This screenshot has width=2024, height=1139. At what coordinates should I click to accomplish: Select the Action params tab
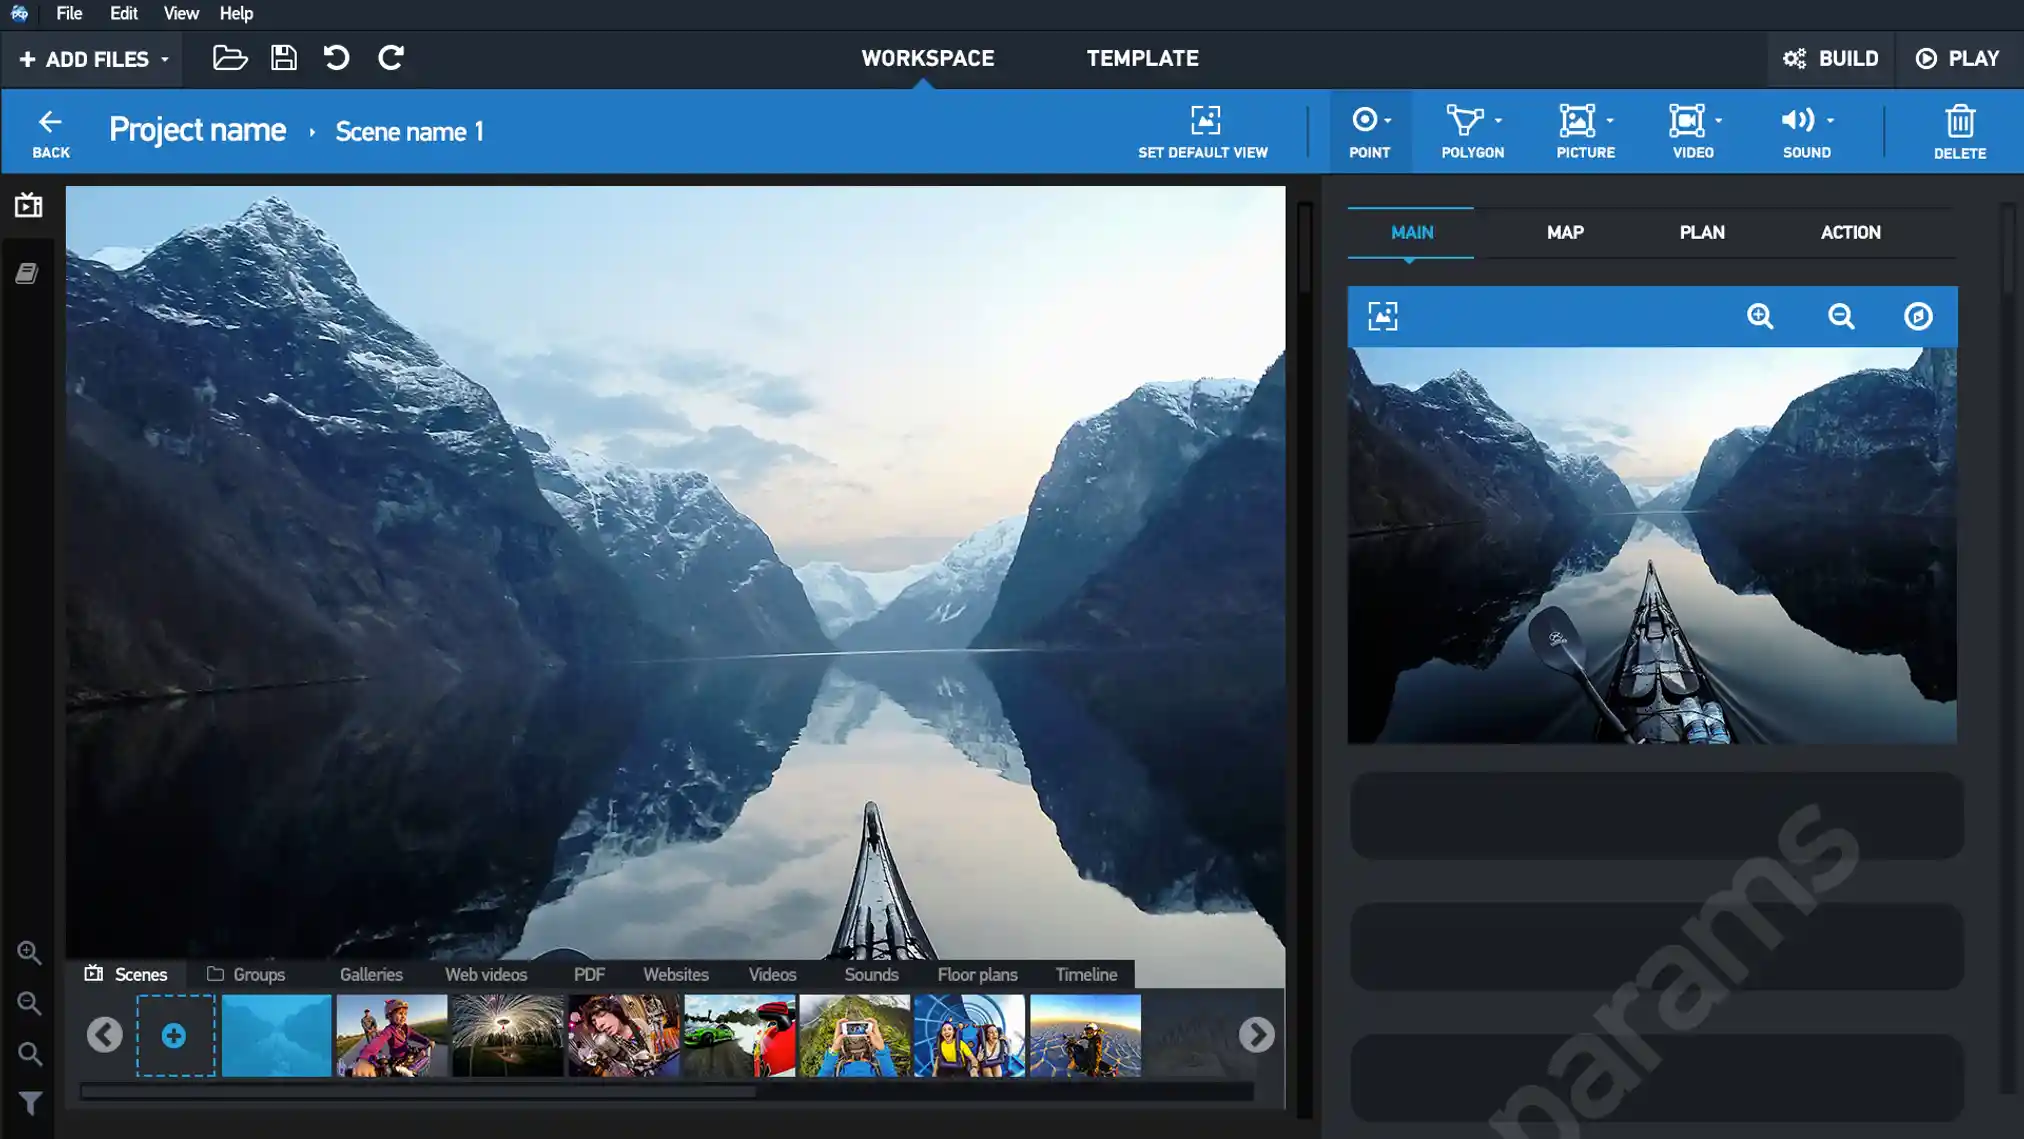coord(1850,232)
